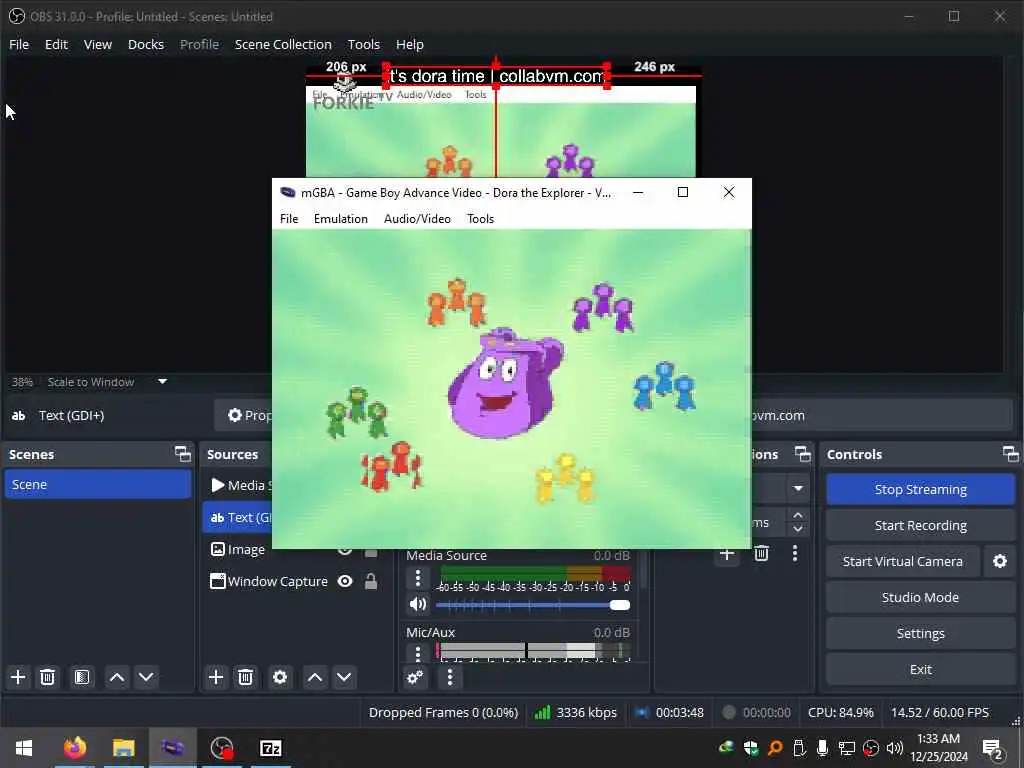
Task: Open OBS Edit menu
Action: [x=56, y=44]
